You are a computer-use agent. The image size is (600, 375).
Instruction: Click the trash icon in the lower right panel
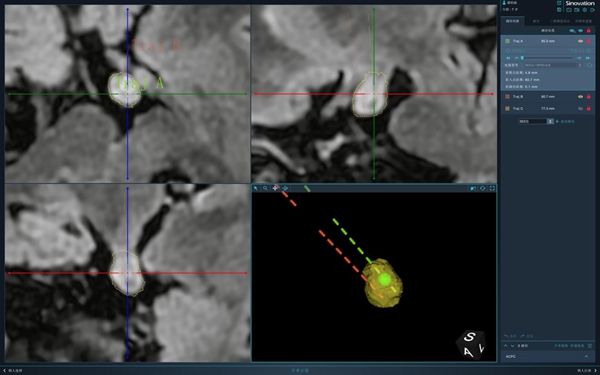coord(590,346)
